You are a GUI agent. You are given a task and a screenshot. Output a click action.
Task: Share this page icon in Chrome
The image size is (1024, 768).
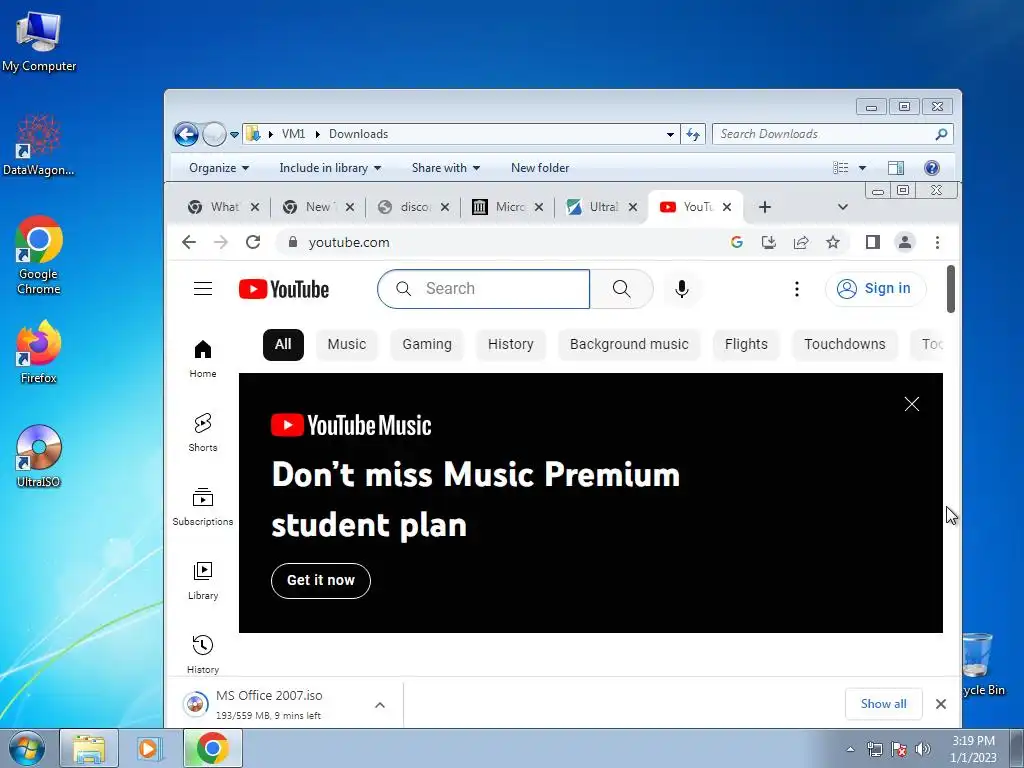pyautogui.click(x=801, y=242)
